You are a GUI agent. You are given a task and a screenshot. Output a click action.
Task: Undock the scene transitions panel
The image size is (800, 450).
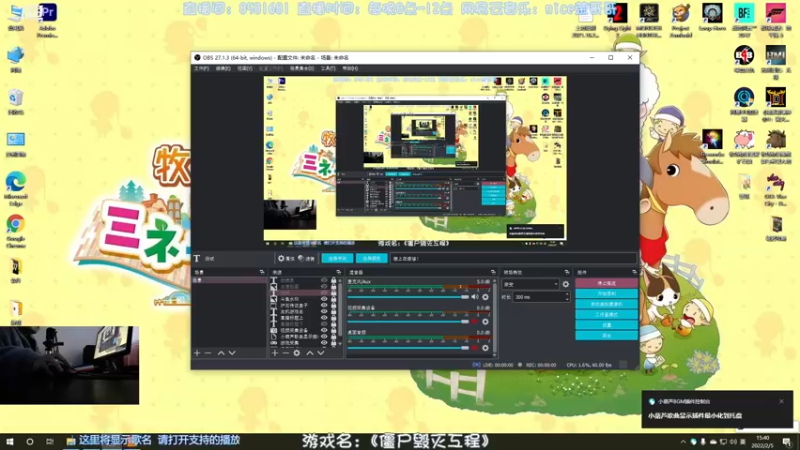tap(567, 272)
